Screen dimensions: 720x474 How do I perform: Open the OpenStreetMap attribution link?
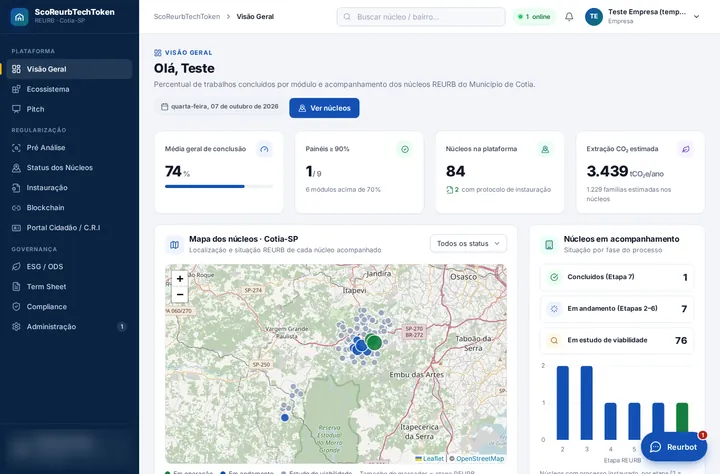coord(480,458)
